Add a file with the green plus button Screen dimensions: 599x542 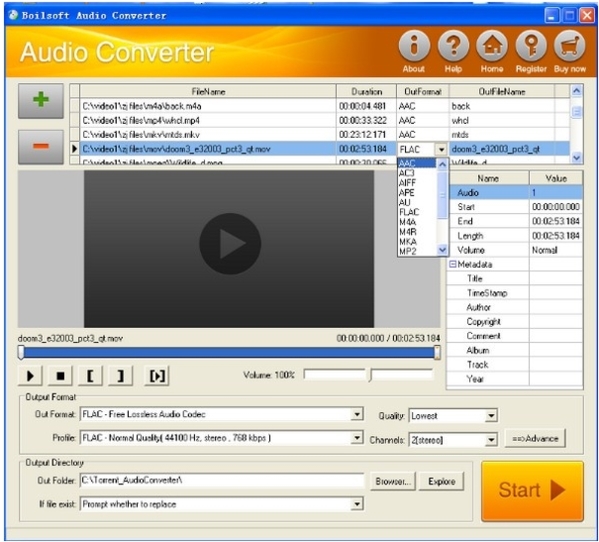[x=41, y=101]
